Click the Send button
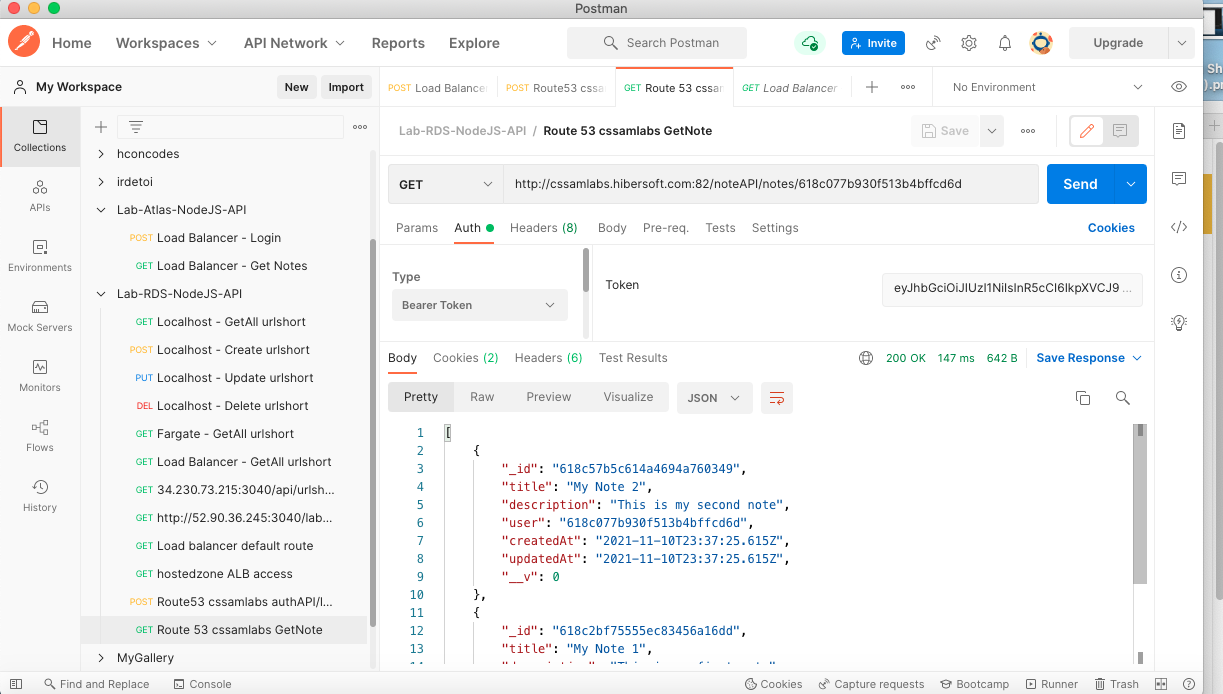Image resolution: width=1223 pixels, height=694 pixels. [x=1080, y=184]
